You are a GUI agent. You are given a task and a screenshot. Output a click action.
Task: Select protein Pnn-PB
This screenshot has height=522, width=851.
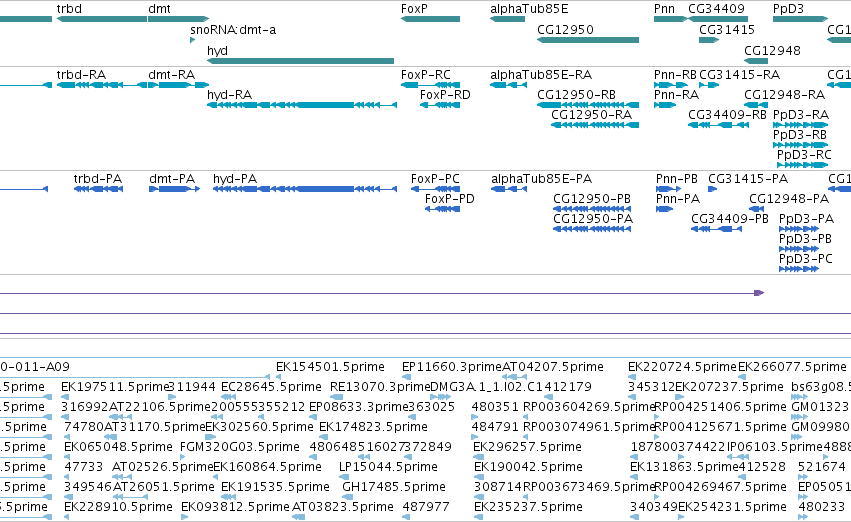point(669,189)
